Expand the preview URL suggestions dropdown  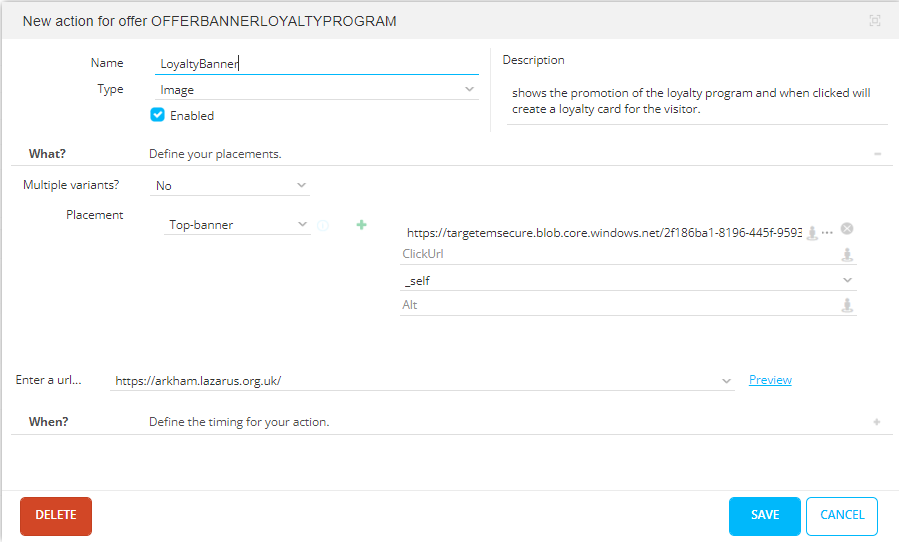click(727, 381)
